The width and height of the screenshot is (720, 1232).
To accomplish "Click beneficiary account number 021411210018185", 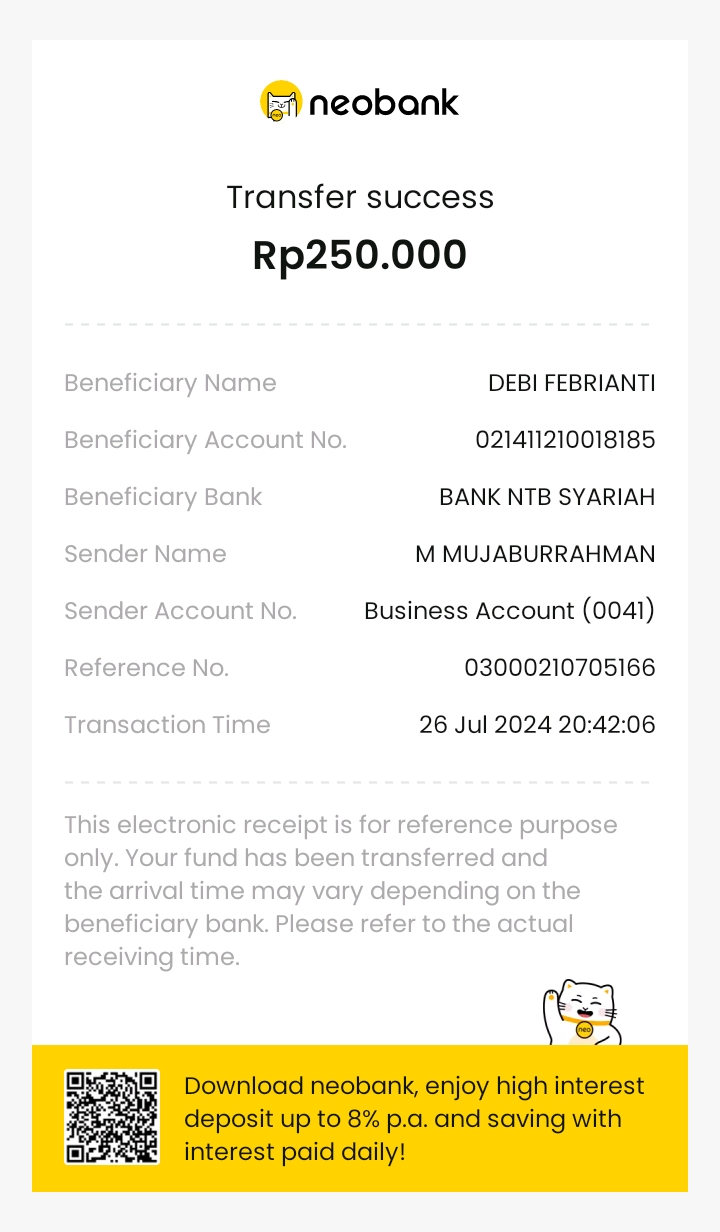I will click(x=565, y=440).
